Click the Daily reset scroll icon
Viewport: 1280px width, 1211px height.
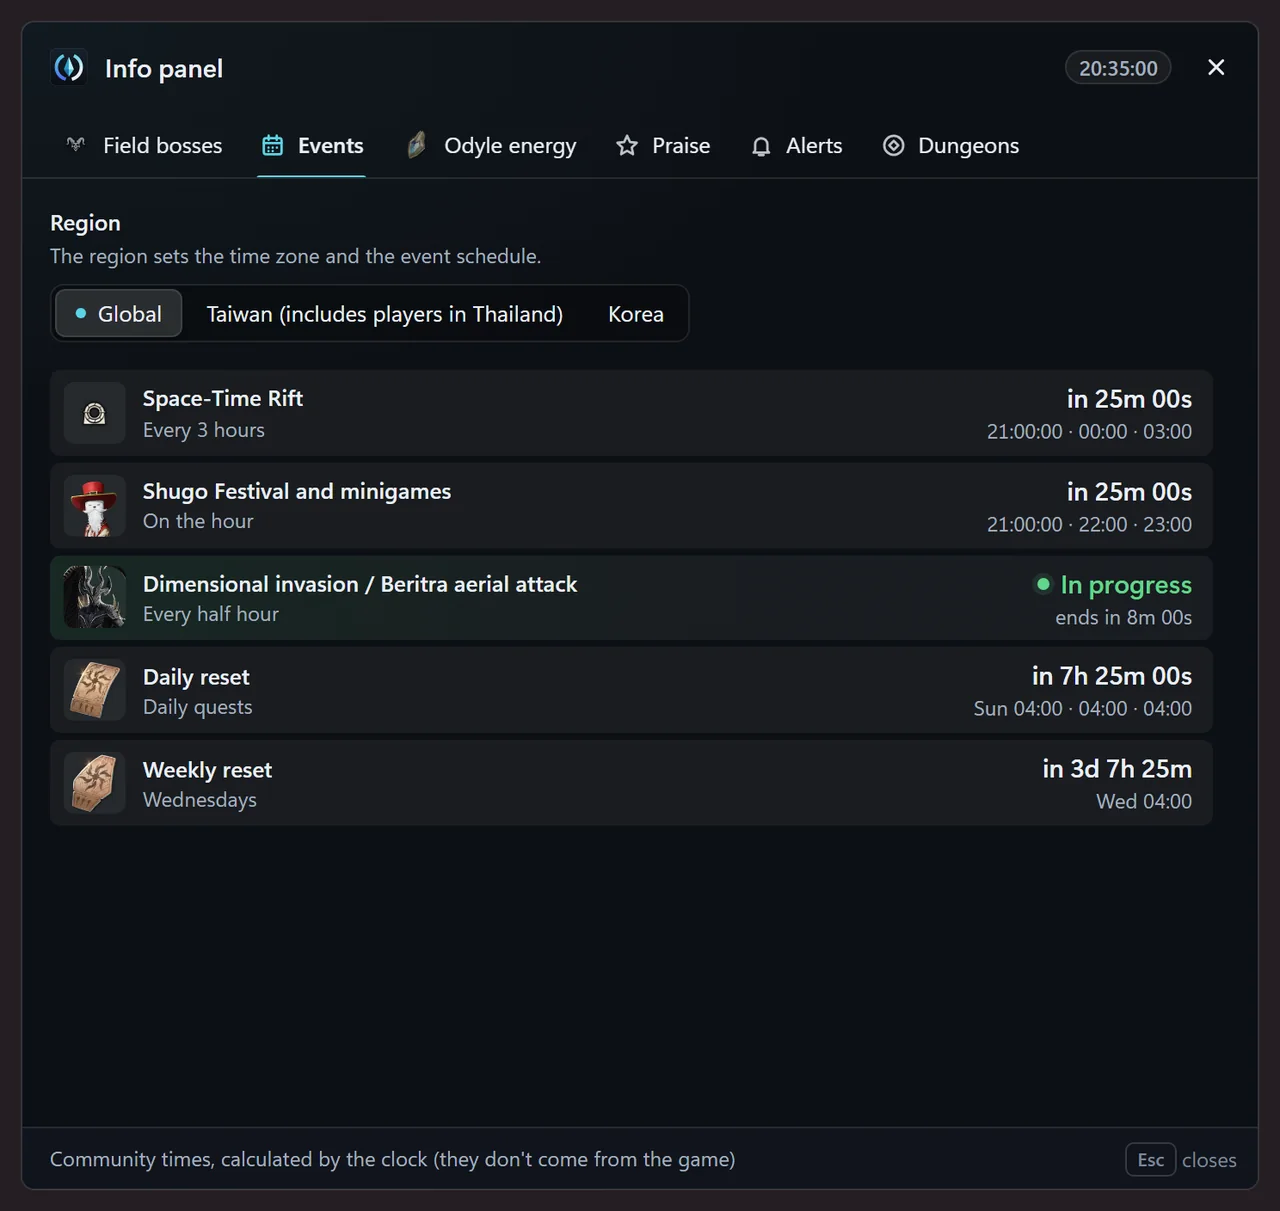tap(95, 691)
